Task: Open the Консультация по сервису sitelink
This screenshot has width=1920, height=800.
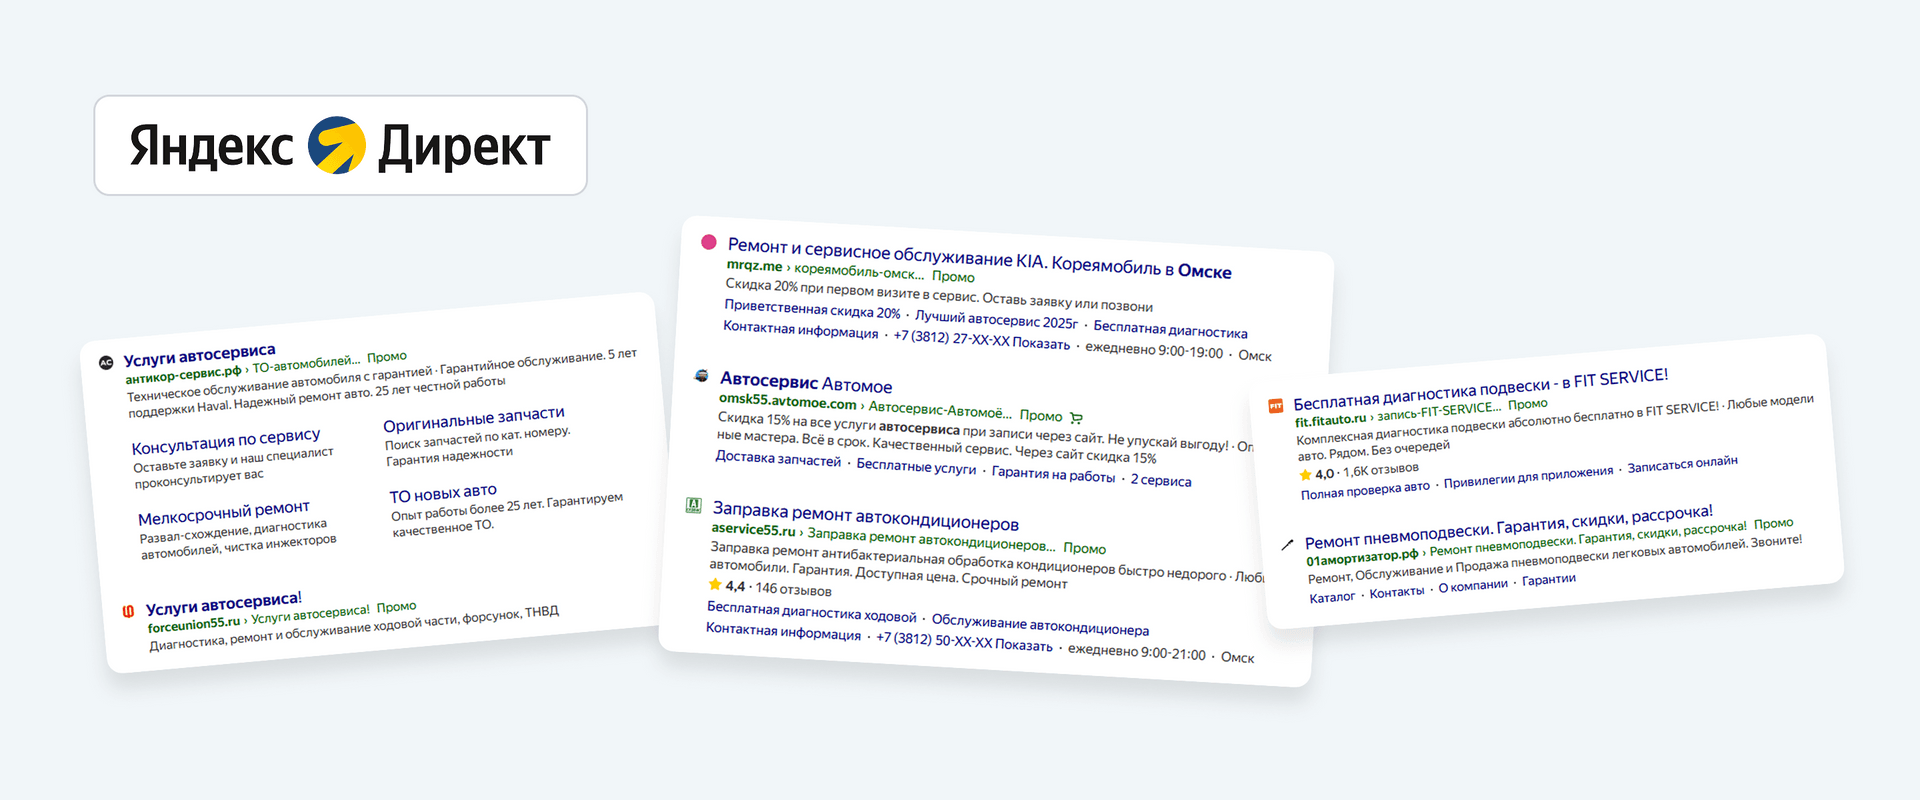Action: tap(226, 441)
